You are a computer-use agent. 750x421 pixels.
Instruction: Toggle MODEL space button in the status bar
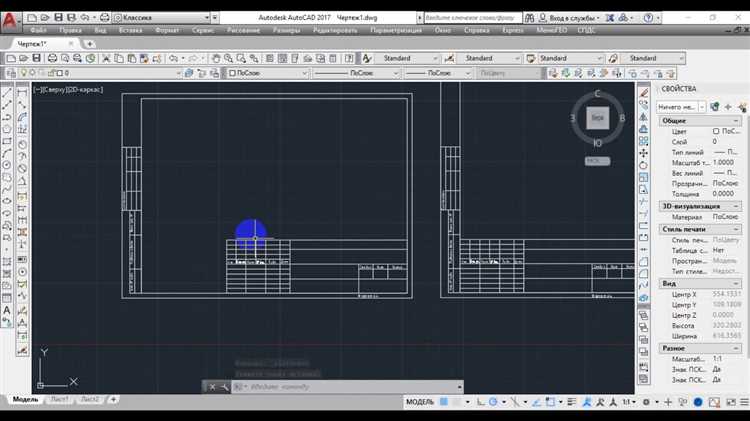pyautogui.click(x=419, y=401)
